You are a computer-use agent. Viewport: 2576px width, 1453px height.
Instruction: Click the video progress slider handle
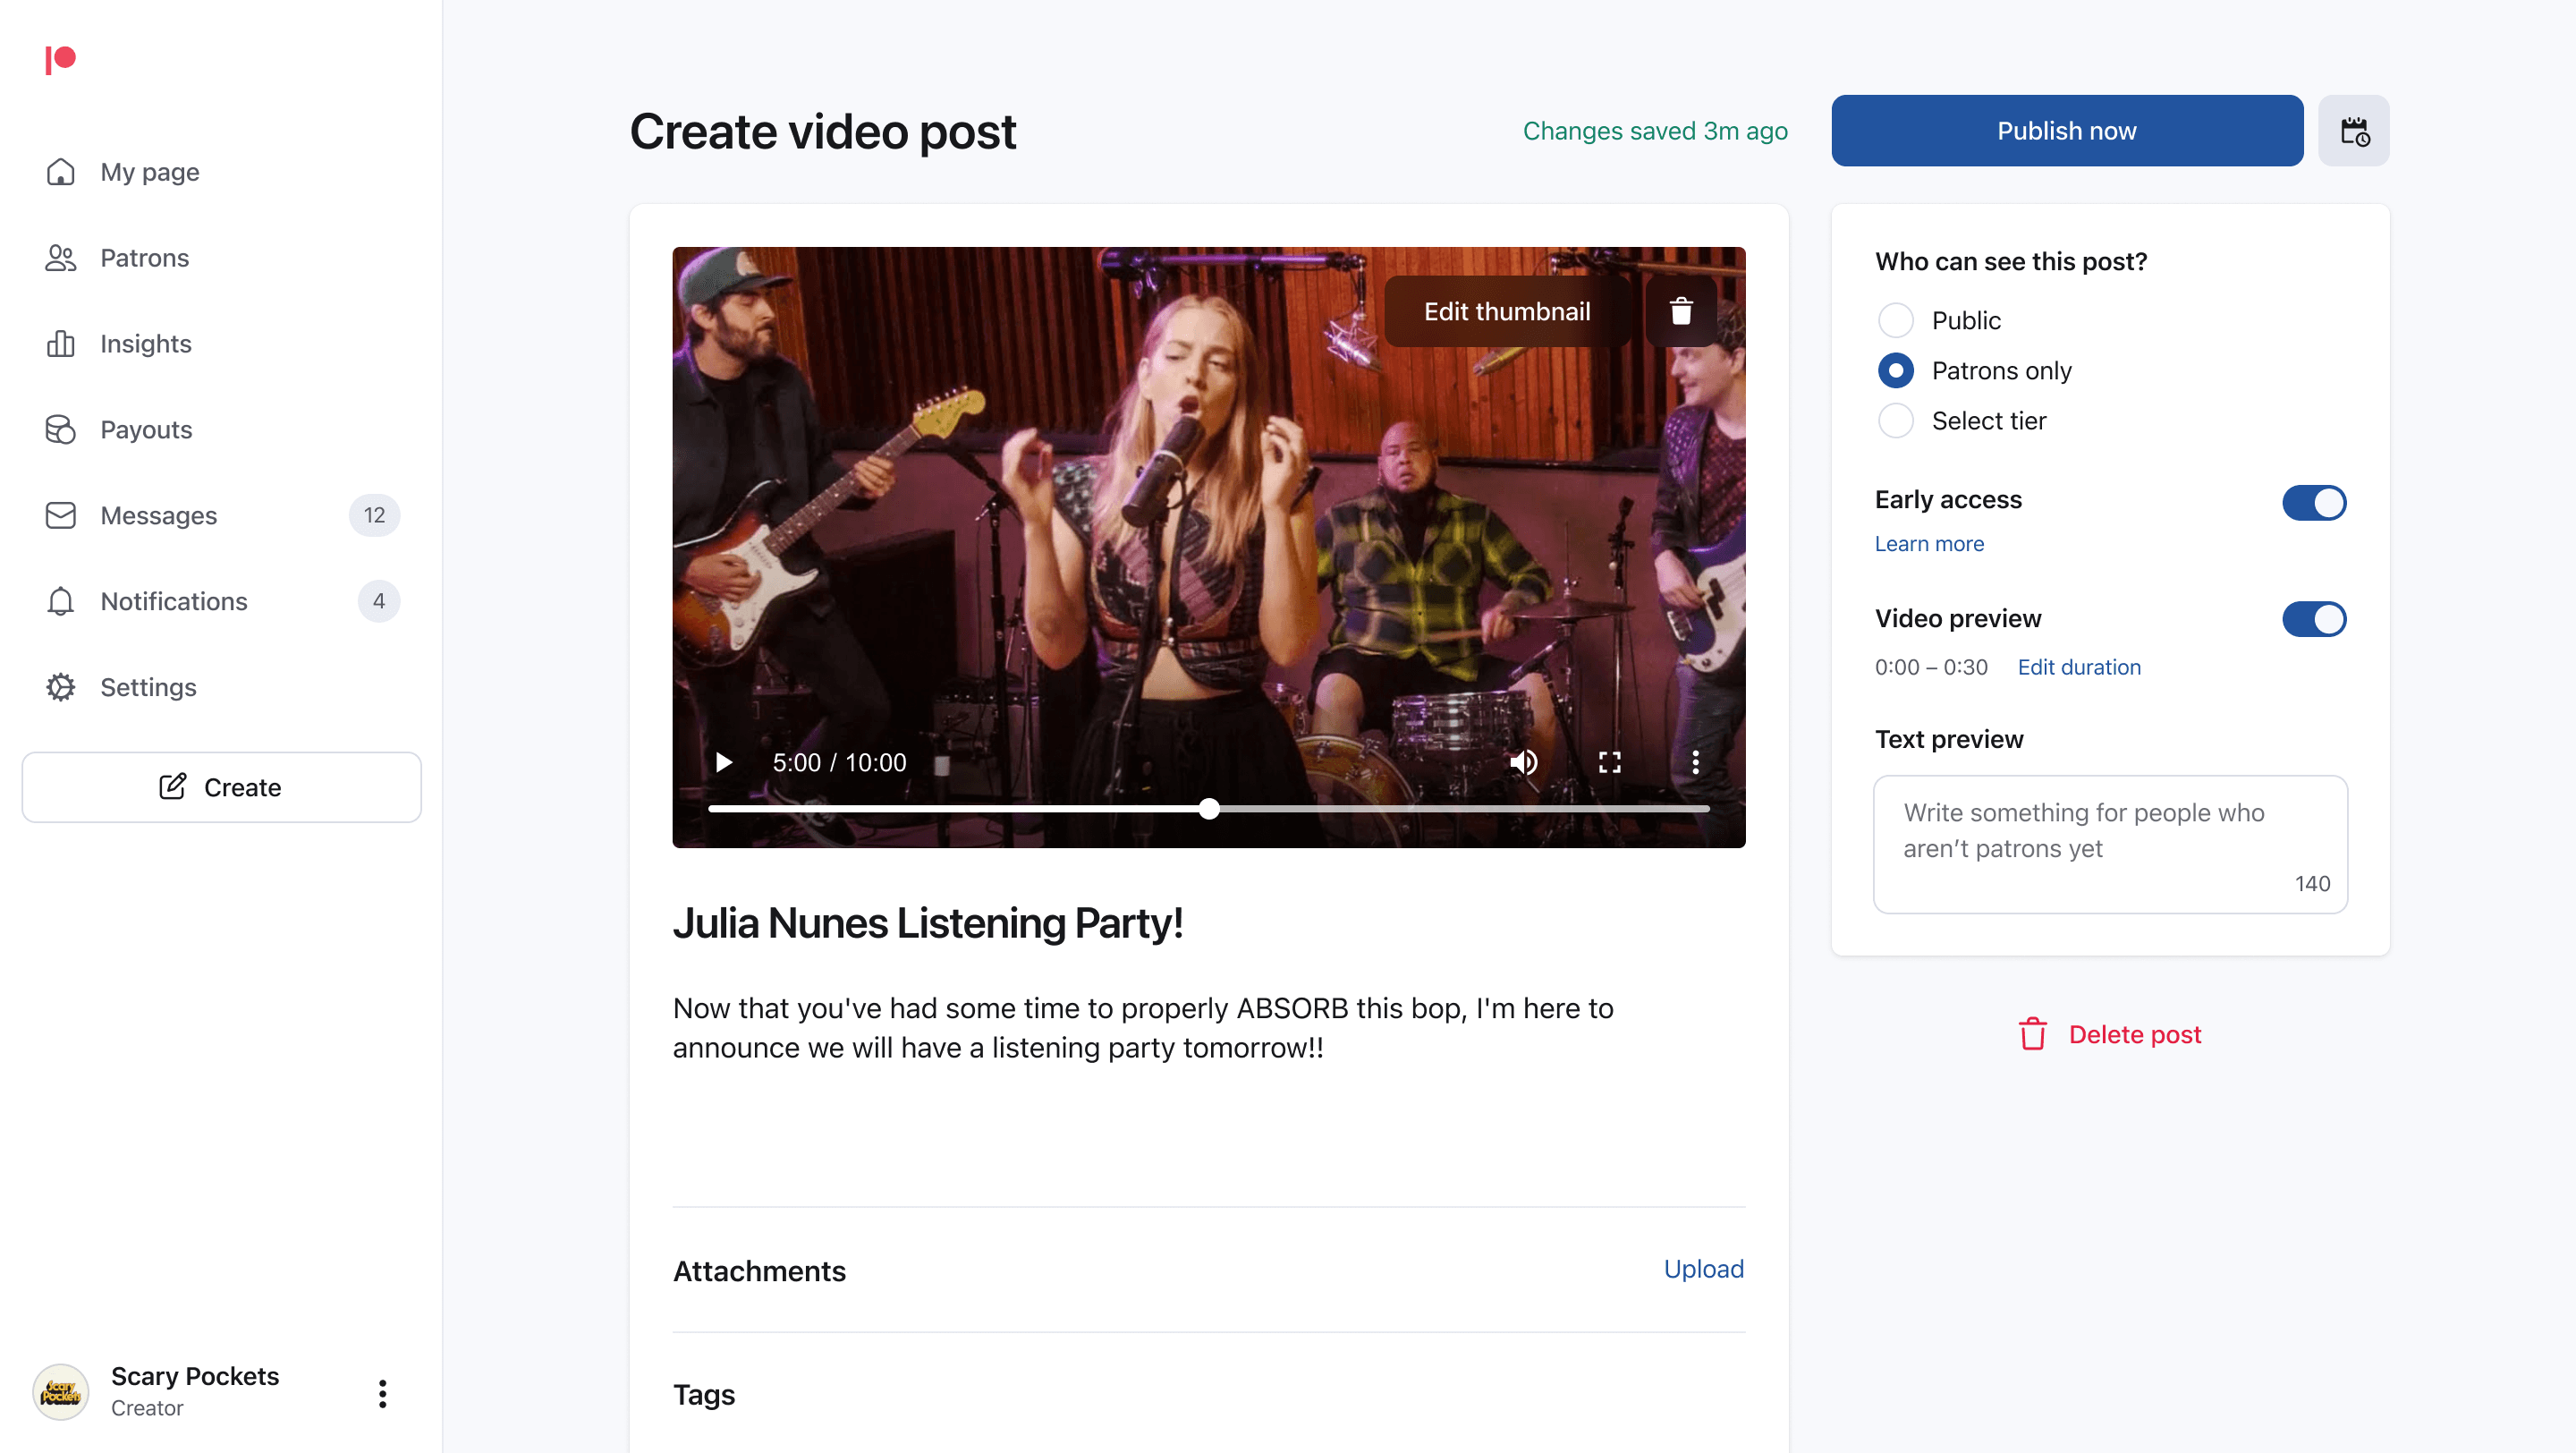1210,809
